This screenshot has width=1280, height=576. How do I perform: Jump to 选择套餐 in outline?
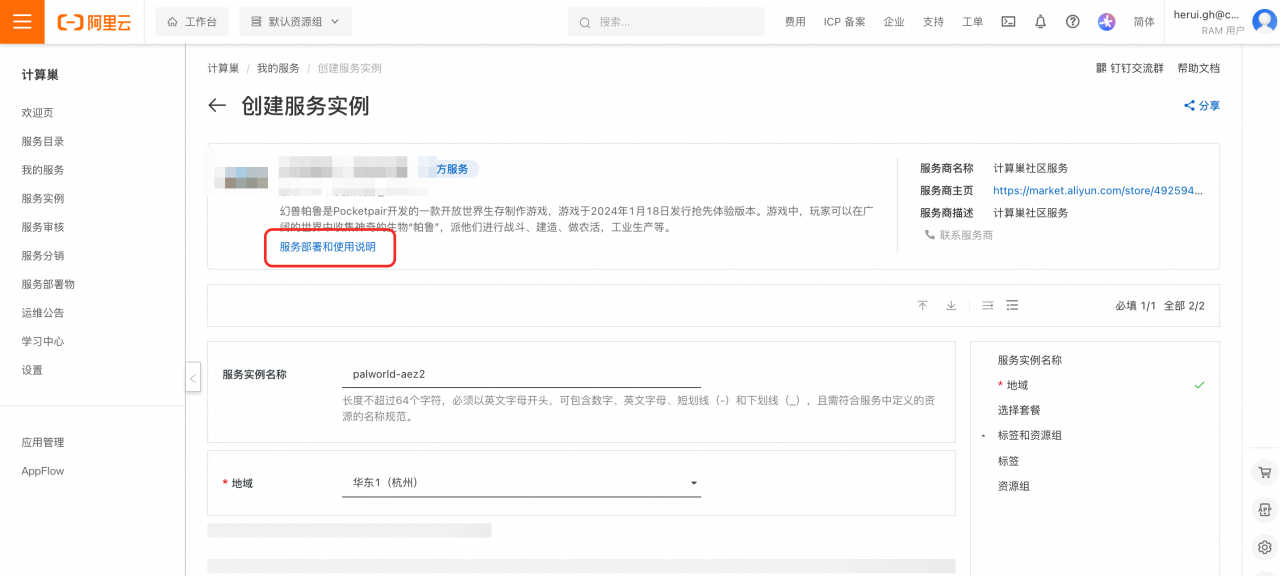1019,410
